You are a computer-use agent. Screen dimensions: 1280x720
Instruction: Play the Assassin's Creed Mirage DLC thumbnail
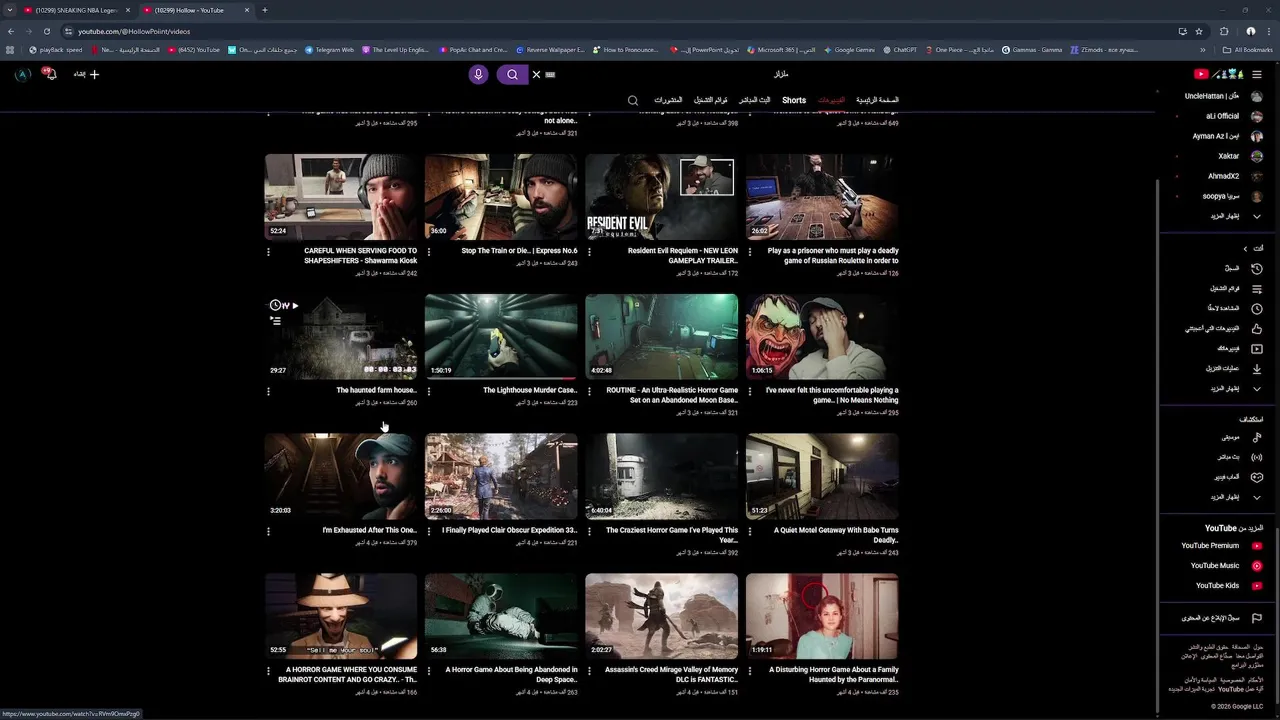(x=661, y=616)
